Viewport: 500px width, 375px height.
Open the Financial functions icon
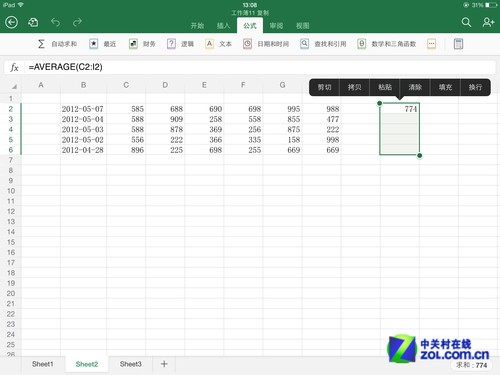133,44
